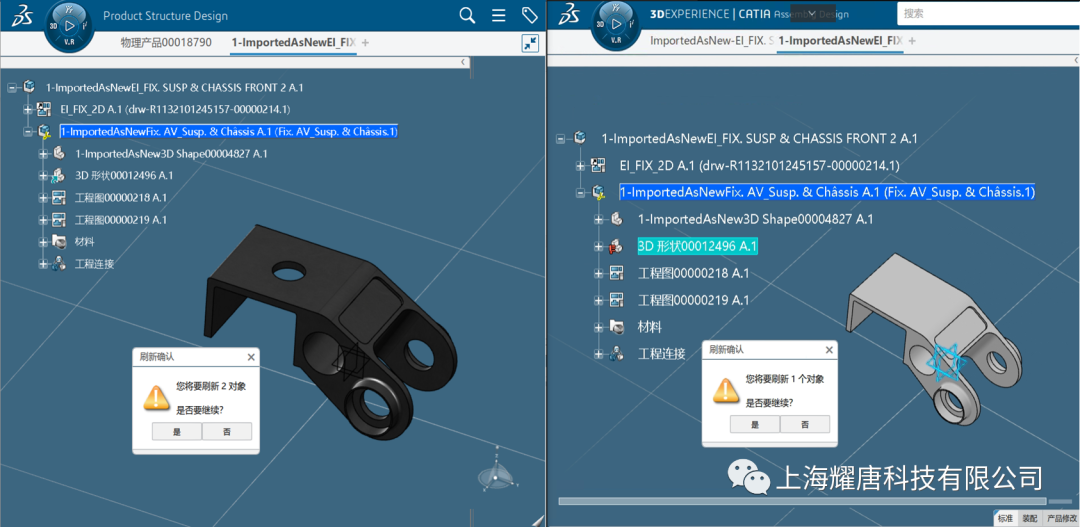1080x527 pixels.
Task: Click 是 in the left refresh dialog
Action: tap(177, 432)
